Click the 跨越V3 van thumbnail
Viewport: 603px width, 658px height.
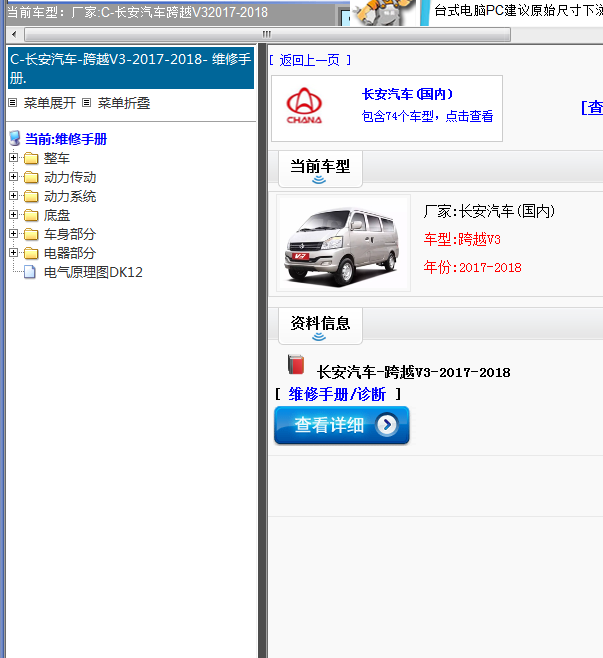tap(343, 243)
